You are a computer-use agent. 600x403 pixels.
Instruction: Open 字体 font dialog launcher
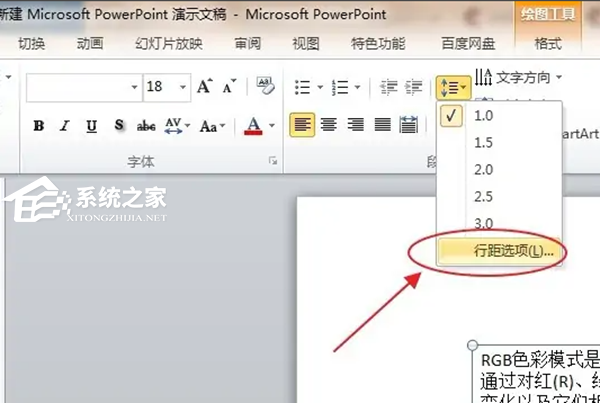tap(273, 161)
